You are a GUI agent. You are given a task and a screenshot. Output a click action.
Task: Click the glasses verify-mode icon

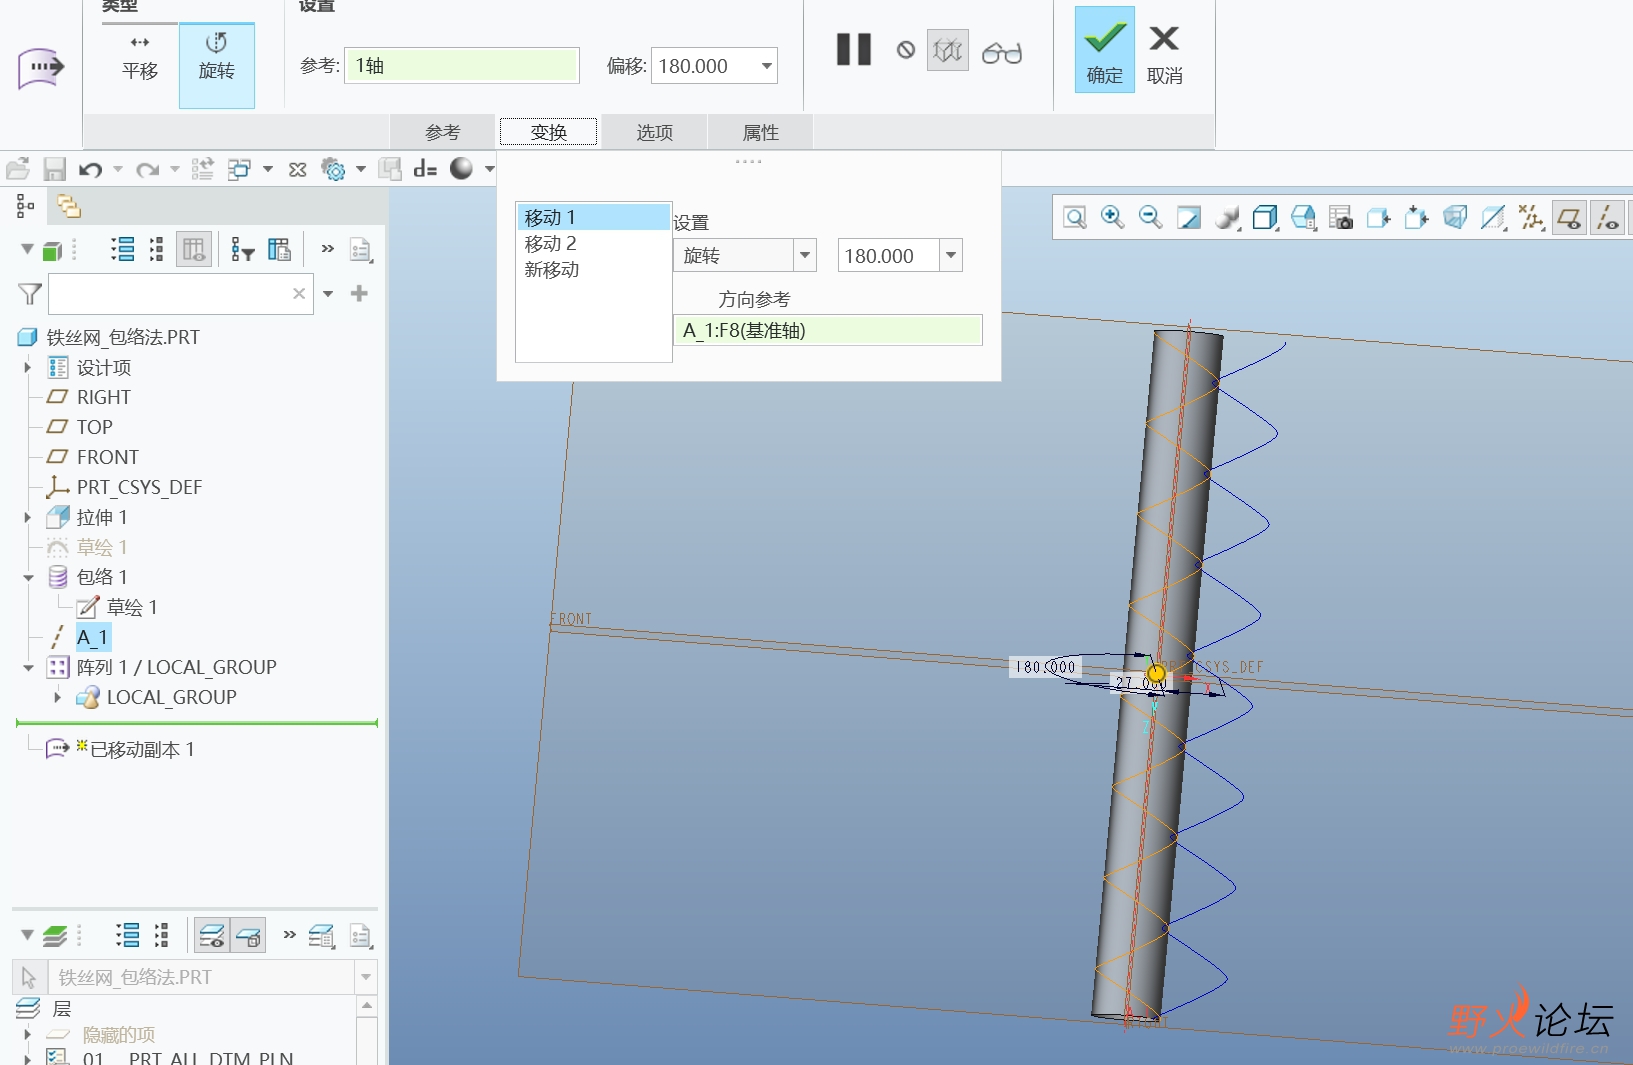click(x=1002, y=52)
